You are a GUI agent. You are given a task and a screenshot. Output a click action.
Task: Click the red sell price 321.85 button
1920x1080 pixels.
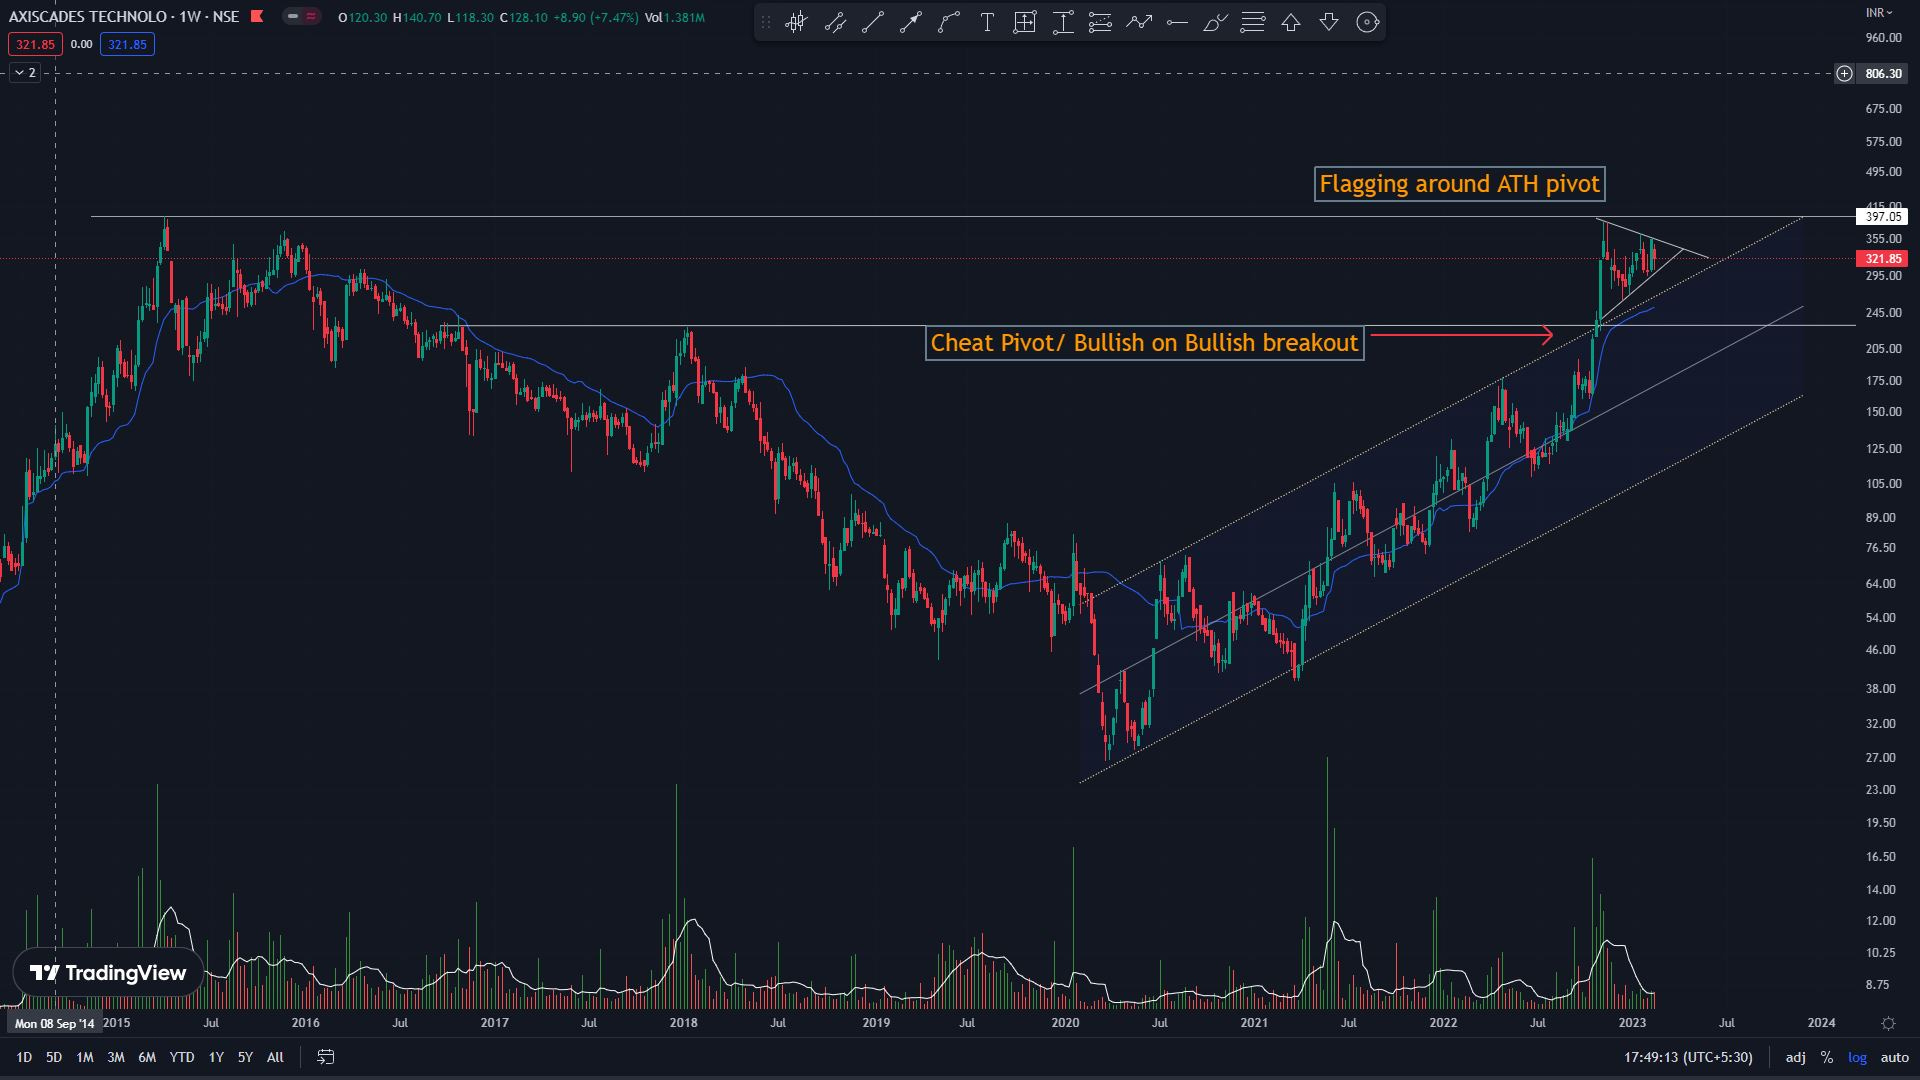pyautogui.click(x=35, y=44)
